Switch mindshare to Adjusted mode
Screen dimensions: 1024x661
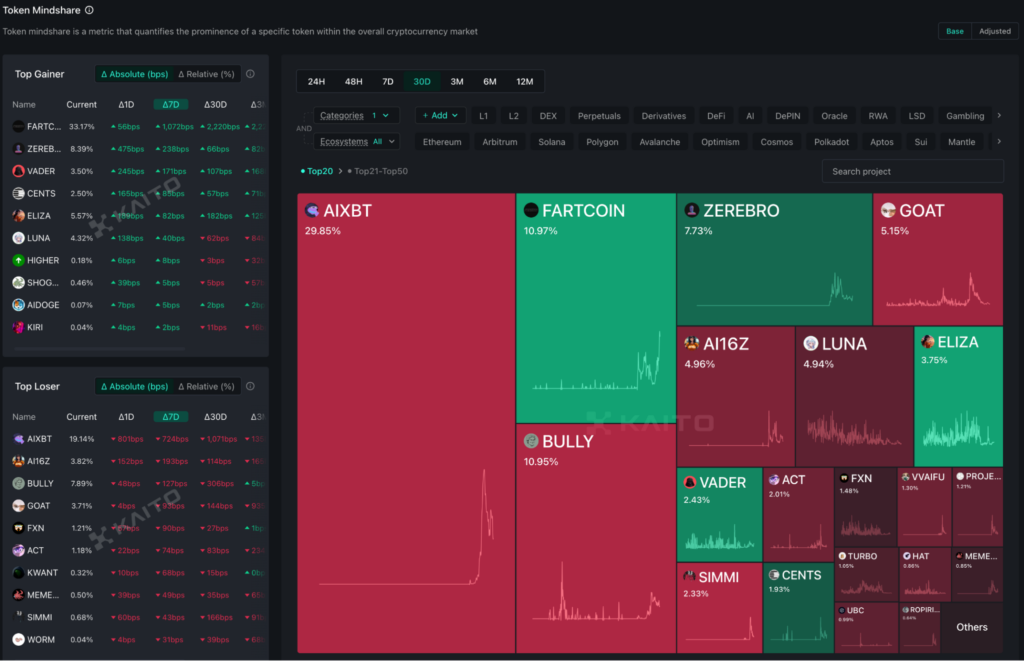[995, 31]
